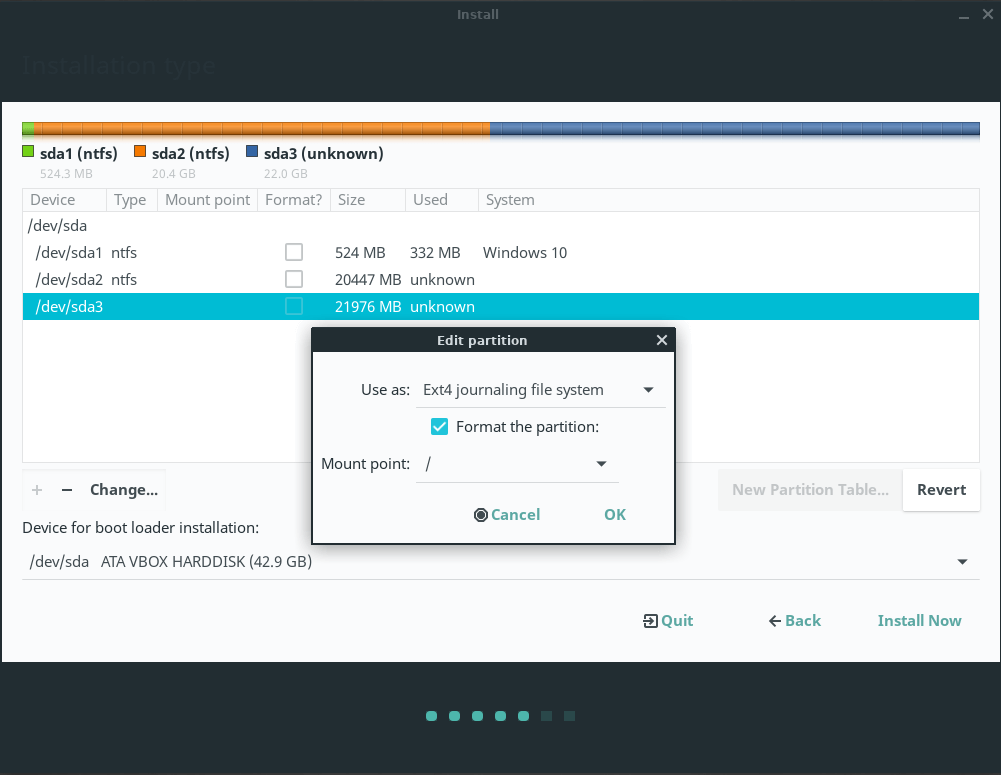The height and width of the screenshot is (775, 1001).
Task: Click the Revert button
Action: 940,490
